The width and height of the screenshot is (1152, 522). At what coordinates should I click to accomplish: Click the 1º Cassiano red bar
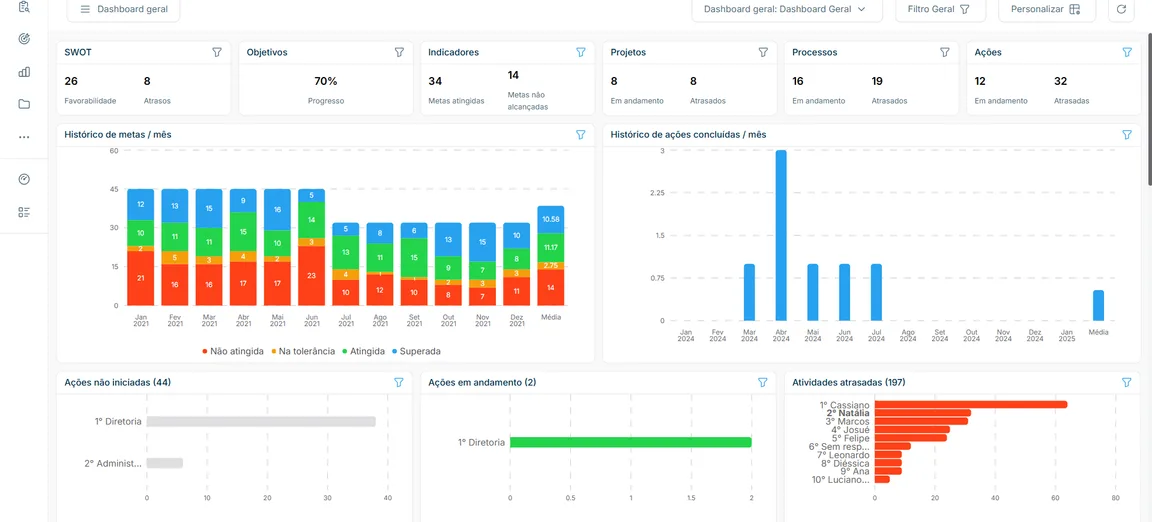[971, 404]
